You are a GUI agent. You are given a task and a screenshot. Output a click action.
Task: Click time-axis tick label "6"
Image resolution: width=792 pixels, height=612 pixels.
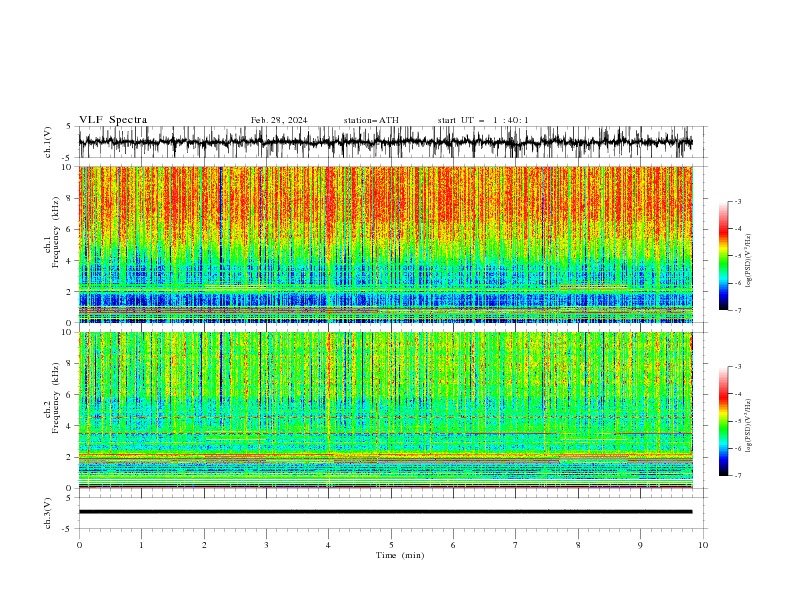point(453,545)
